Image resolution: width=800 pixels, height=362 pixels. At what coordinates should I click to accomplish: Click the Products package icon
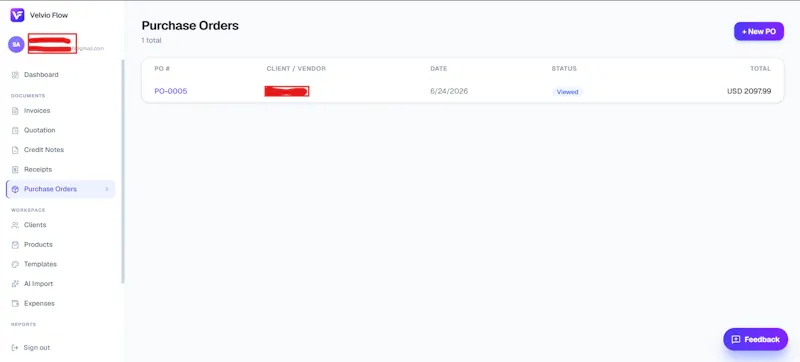coord(15,245)
